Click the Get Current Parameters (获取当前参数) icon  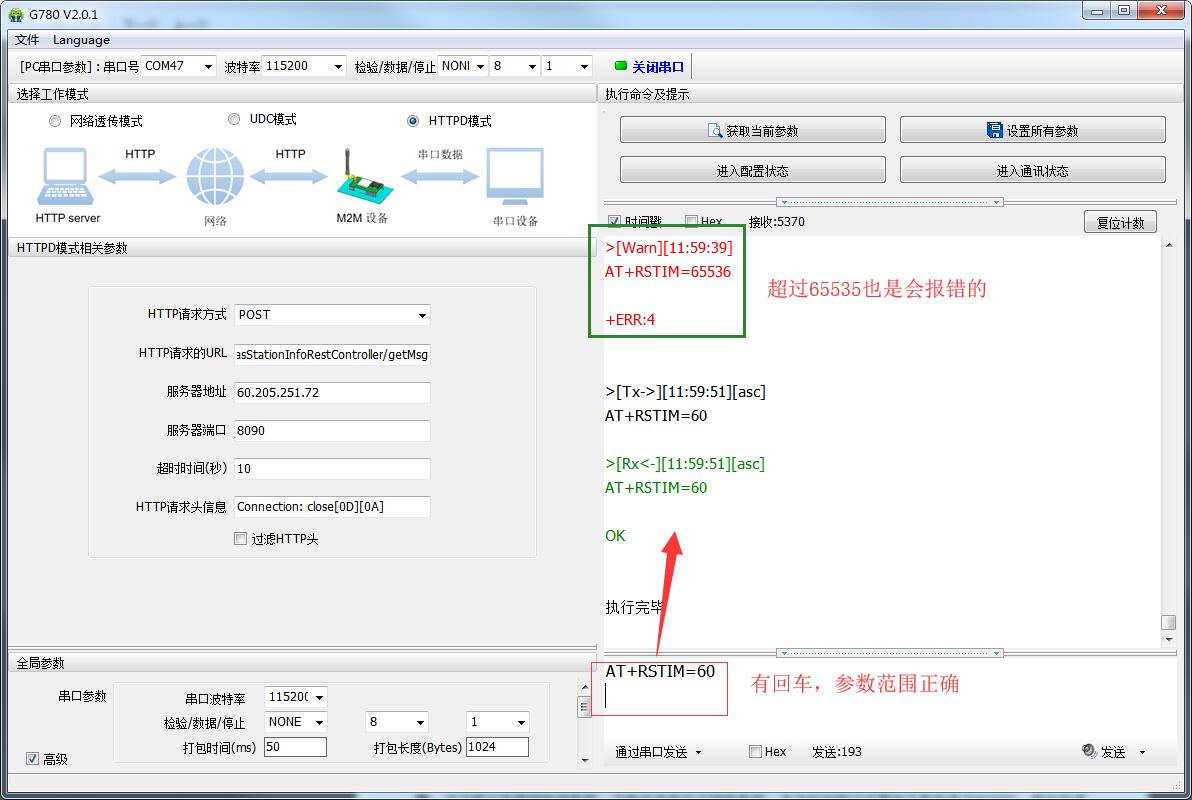[x=714, y=131]
